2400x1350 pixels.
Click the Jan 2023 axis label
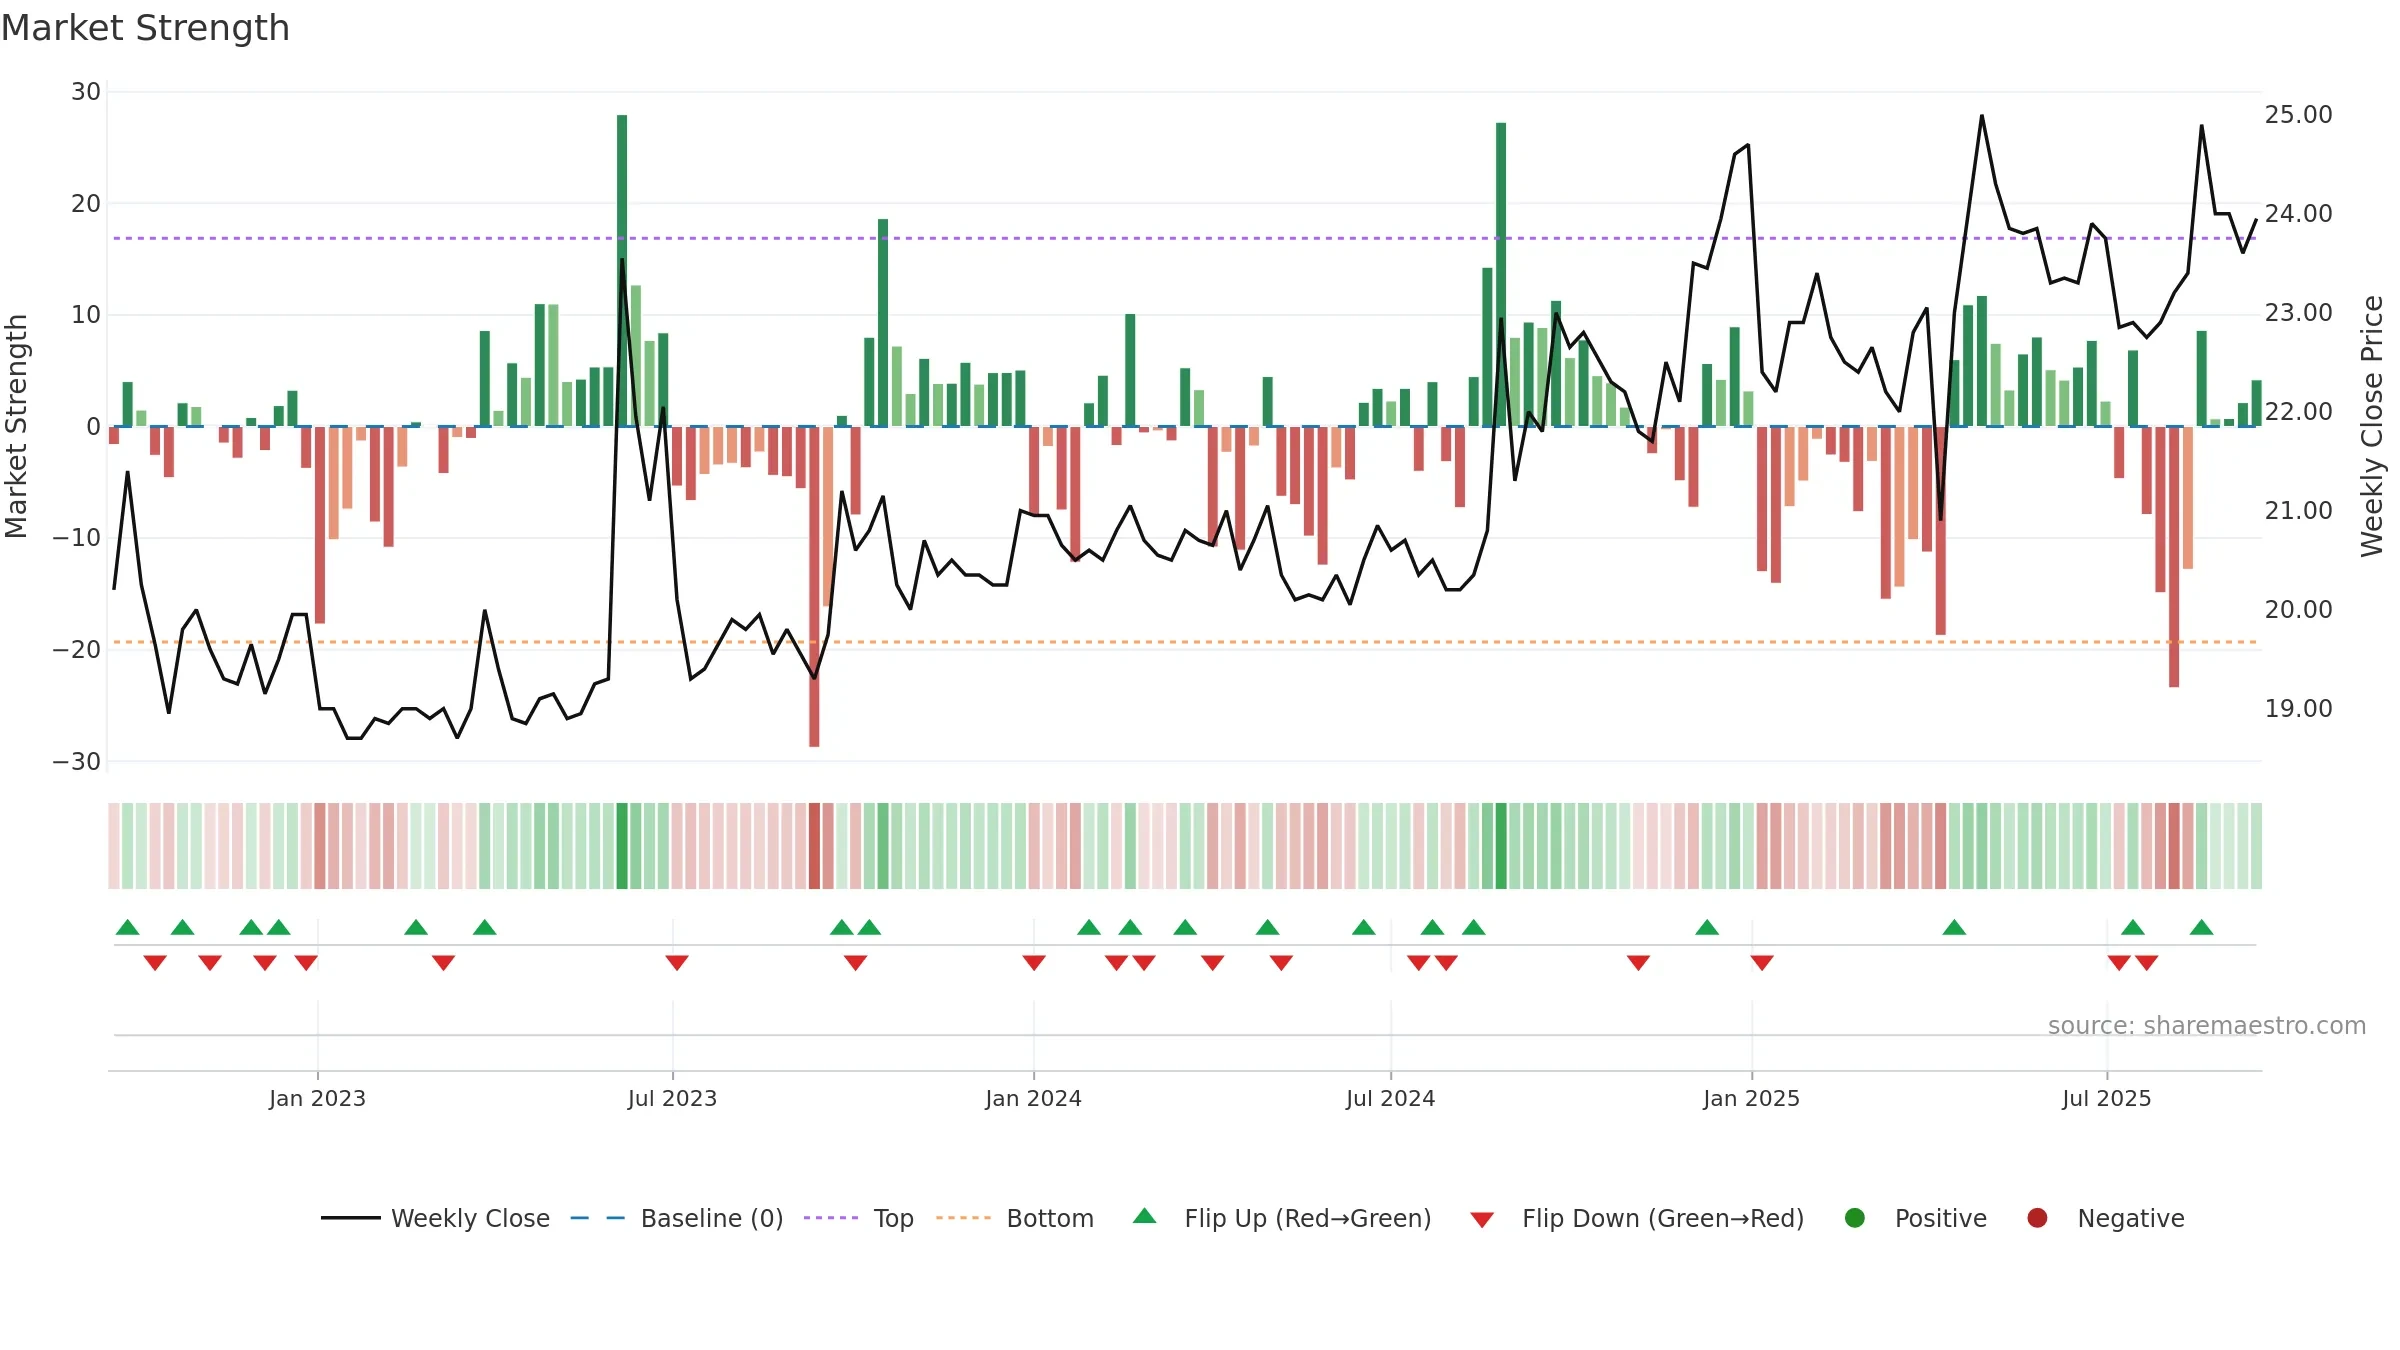(x=317, y=1099)
